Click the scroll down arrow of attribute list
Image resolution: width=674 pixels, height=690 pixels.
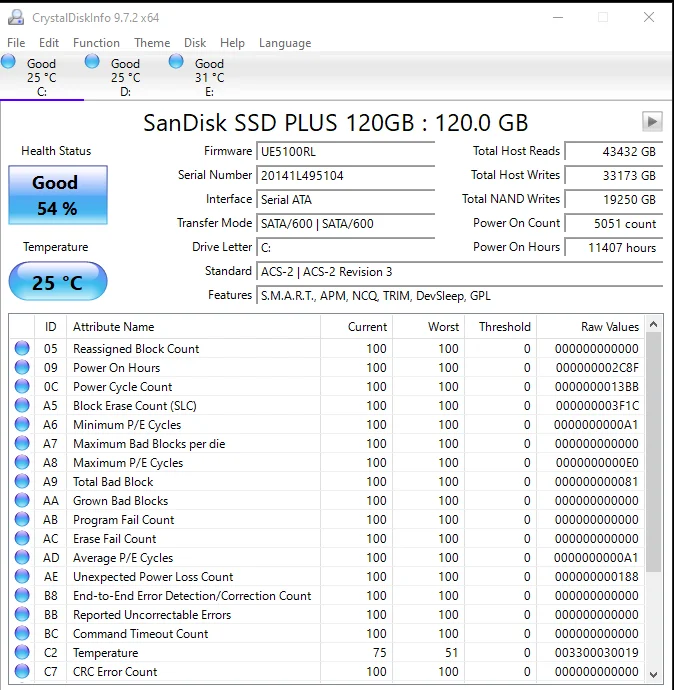654,674
